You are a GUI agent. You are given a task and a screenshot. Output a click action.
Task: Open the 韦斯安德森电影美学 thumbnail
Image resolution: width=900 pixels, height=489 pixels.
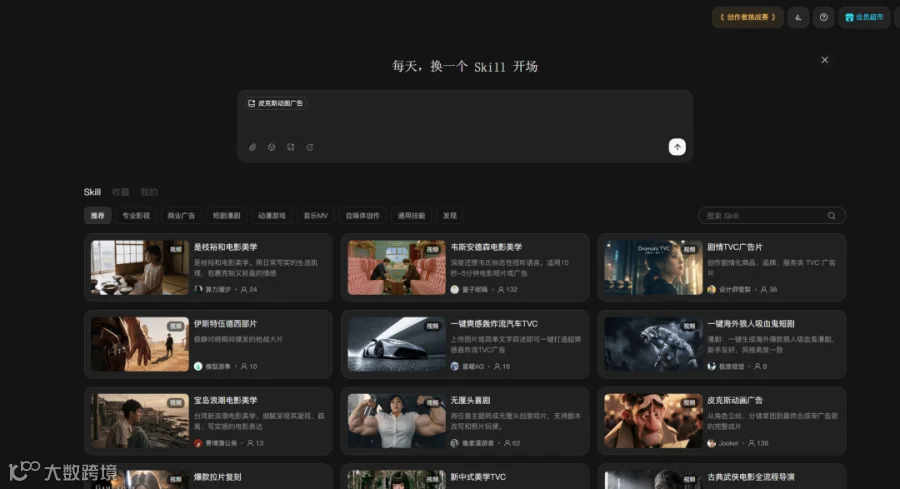tap(397, 267)
